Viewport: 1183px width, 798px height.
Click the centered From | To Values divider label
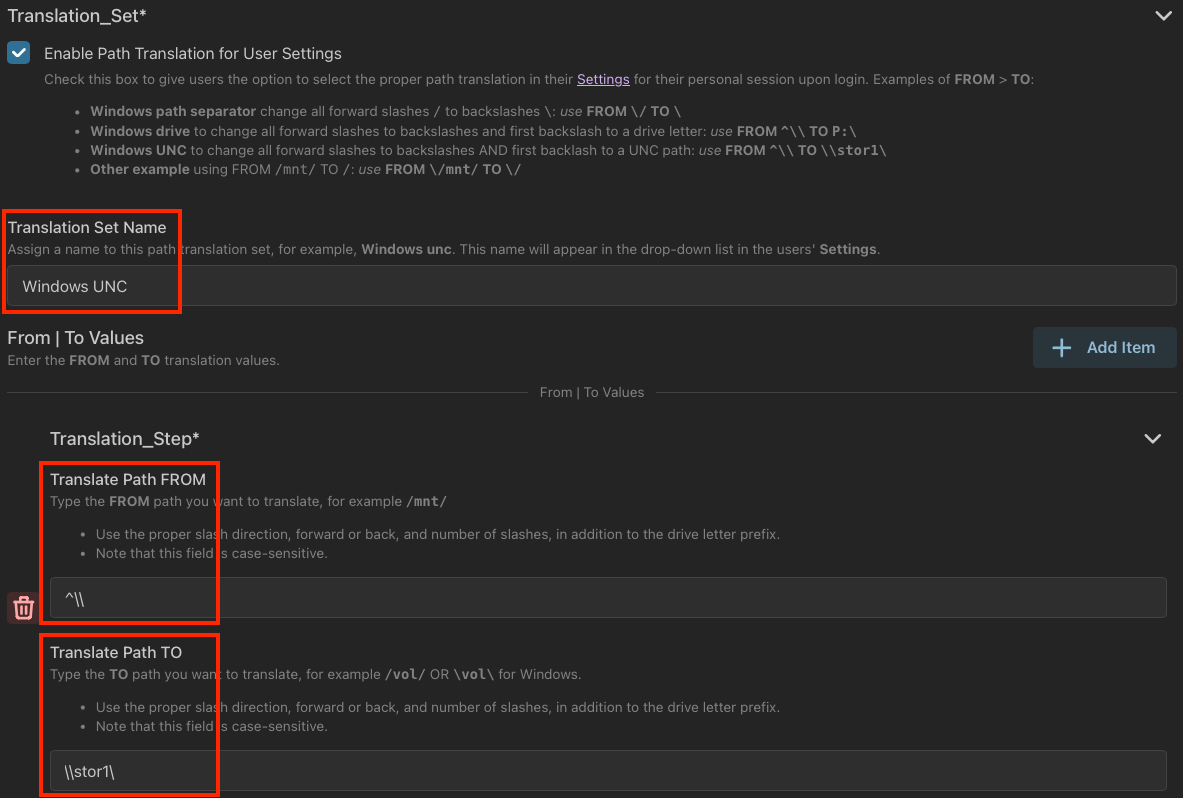[591, 392]
